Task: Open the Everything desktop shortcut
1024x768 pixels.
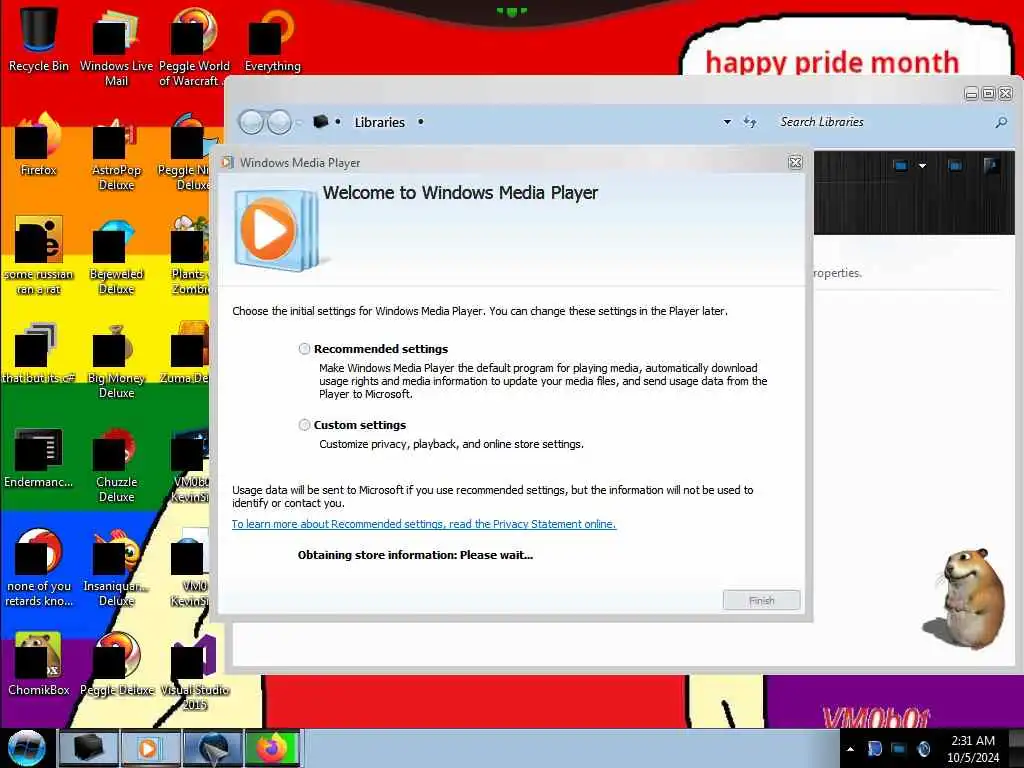Action: pos(272,39)
